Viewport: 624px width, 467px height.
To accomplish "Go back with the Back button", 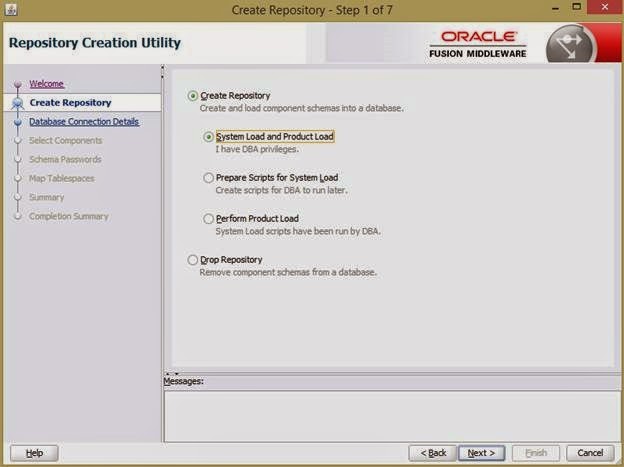I will (x=433, y=453).
